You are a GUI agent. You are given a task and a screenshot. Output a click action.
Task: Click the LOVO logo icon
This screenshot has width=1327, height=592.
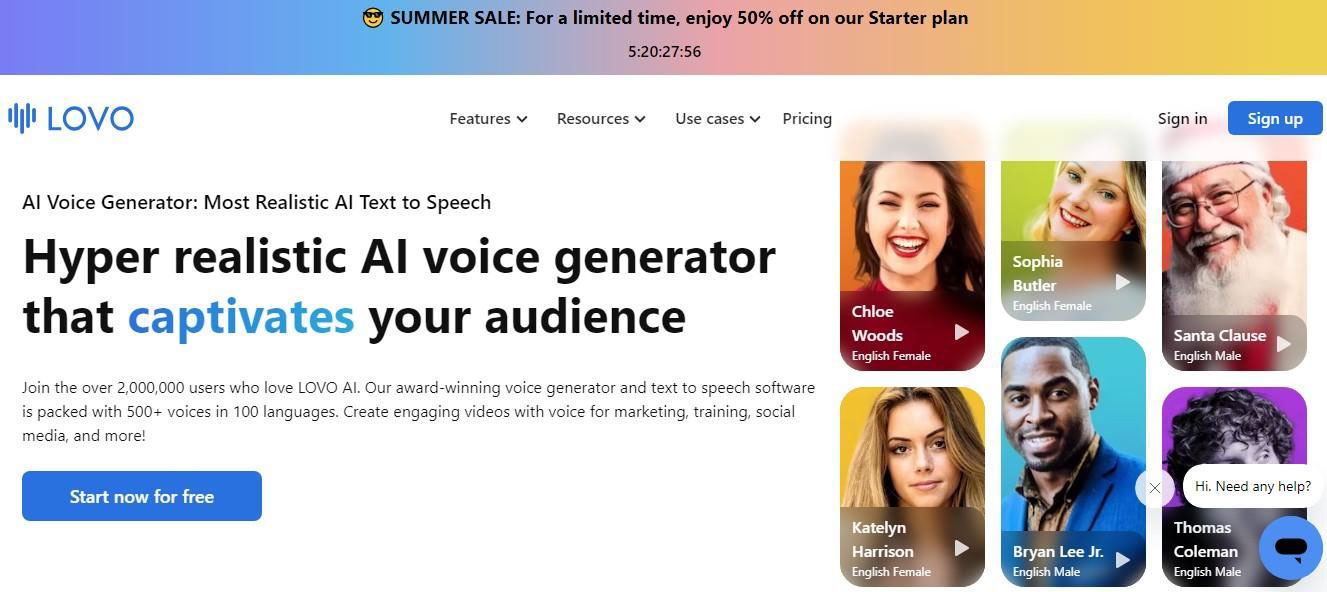[22, 118]
